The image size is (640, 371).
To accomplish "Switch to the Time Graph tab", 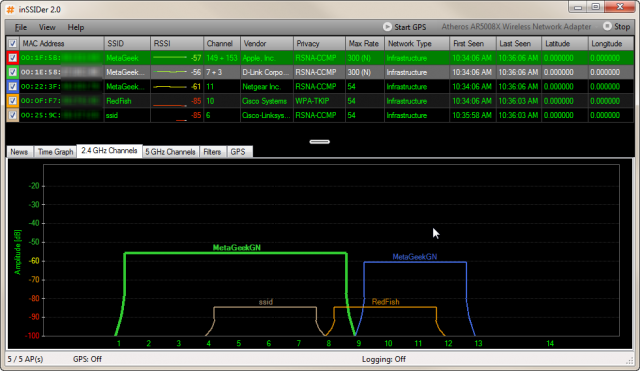I will 56,152.
